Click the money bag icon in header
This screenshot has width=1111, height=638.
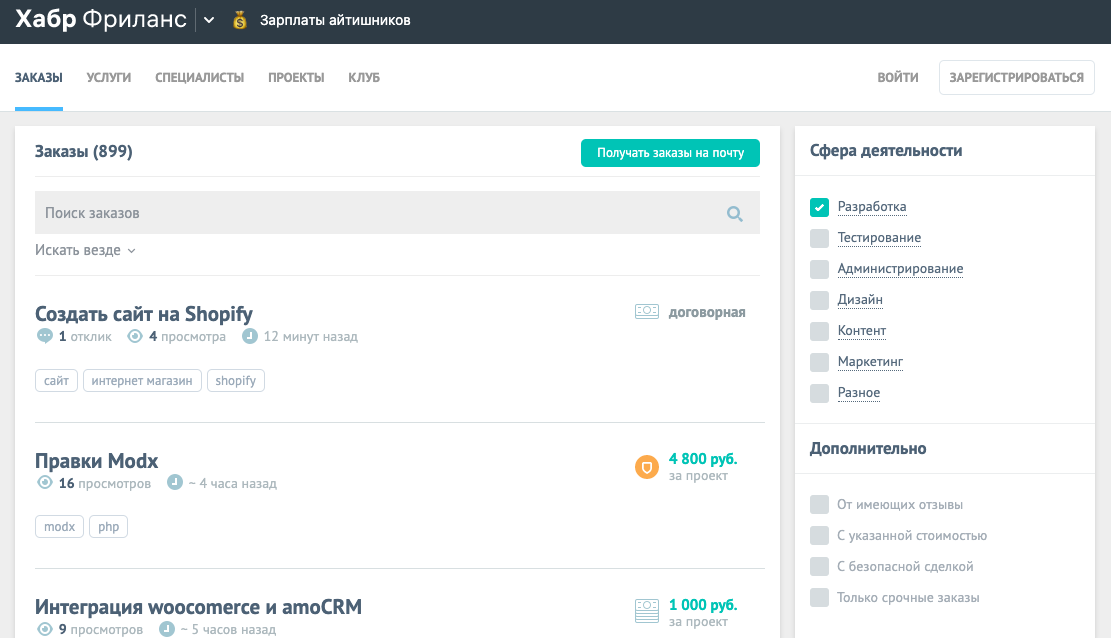[239, 20]
